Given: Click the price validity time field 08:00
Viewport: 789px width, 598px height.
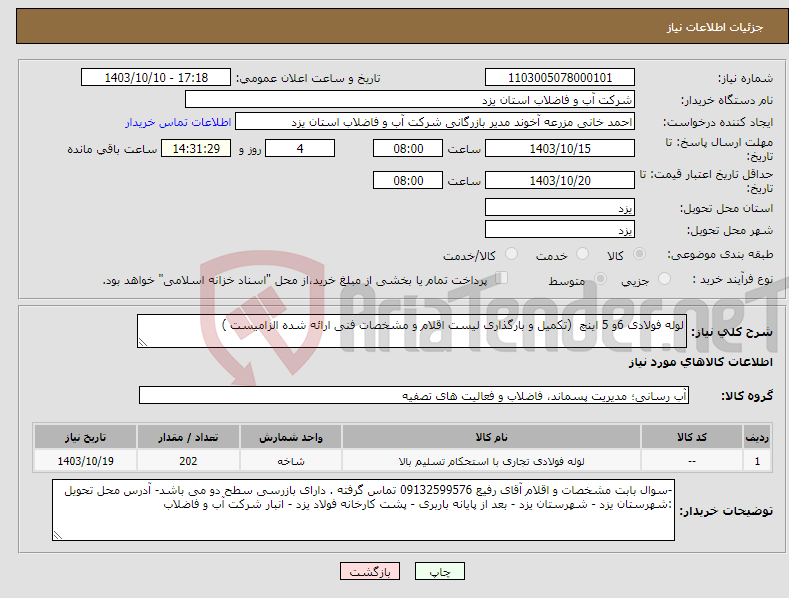Looking at the screenshot, I should click(x=408, y=180).
